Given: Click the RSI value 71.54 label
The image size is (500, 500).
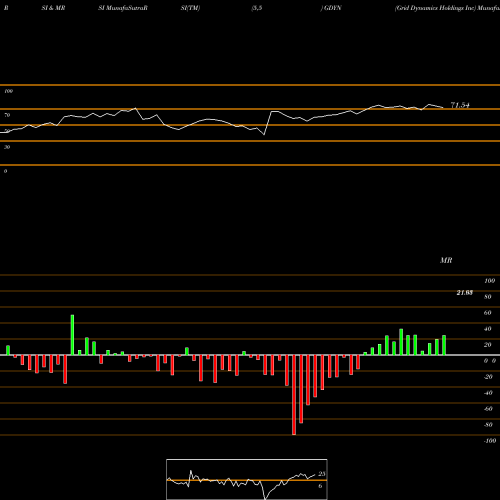Looking at the screenshot, I should 460,105.
